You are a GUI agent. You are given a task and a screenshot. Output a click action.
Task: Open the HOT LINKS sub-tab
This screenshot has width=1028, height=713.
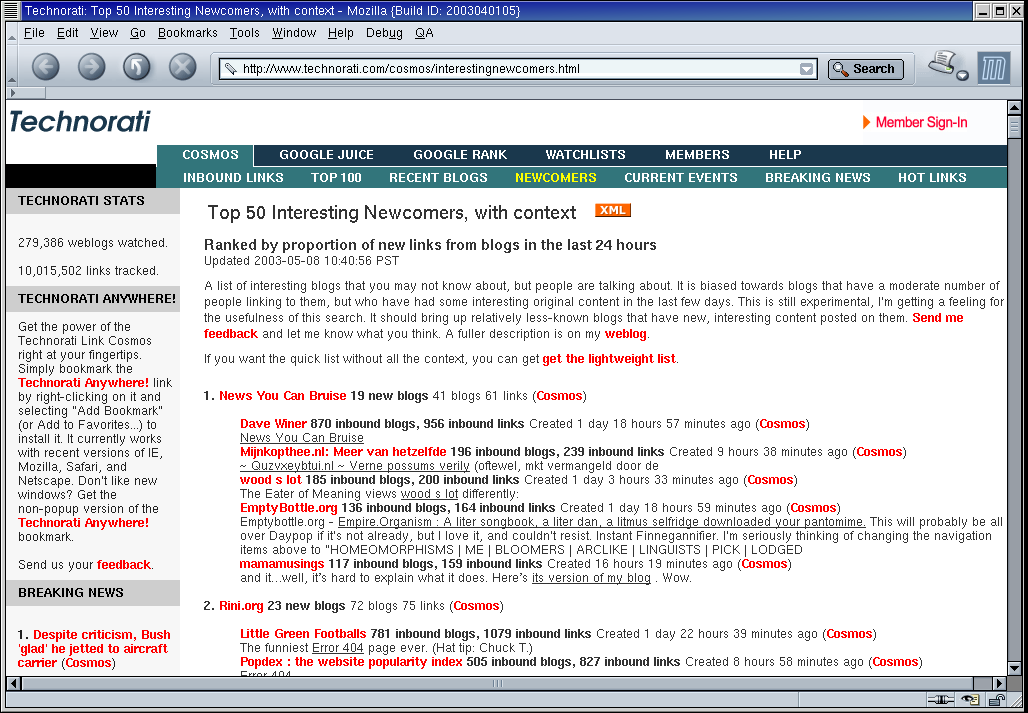[x=932, y=178]
